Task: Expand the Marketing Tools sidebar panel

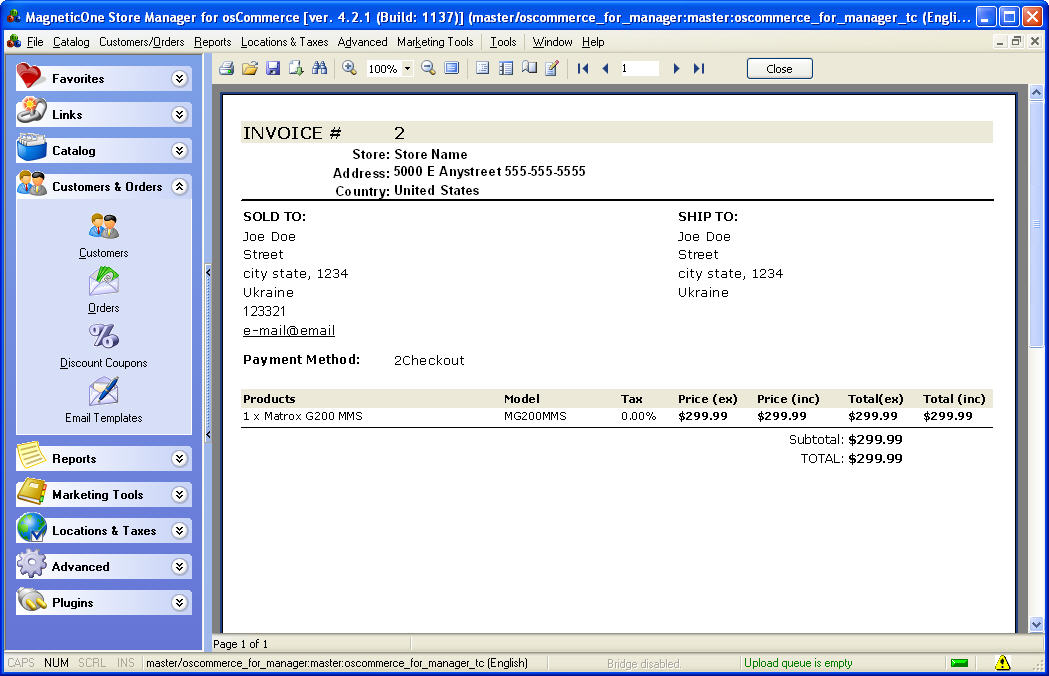Action: 179,495
